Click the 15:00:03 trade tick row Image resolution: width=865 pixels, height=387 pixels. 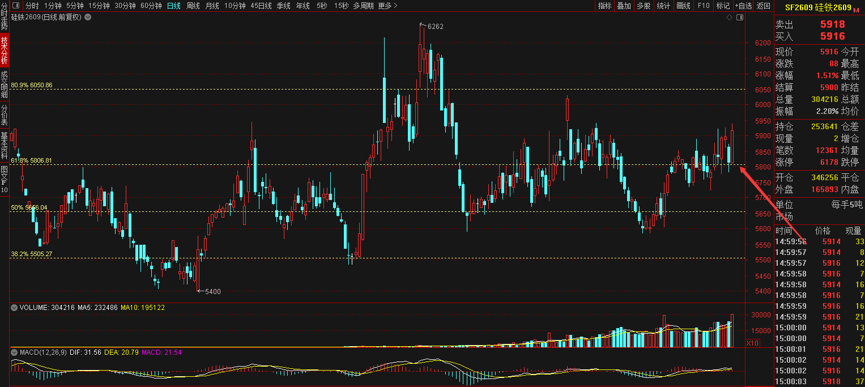pos(820,381)
